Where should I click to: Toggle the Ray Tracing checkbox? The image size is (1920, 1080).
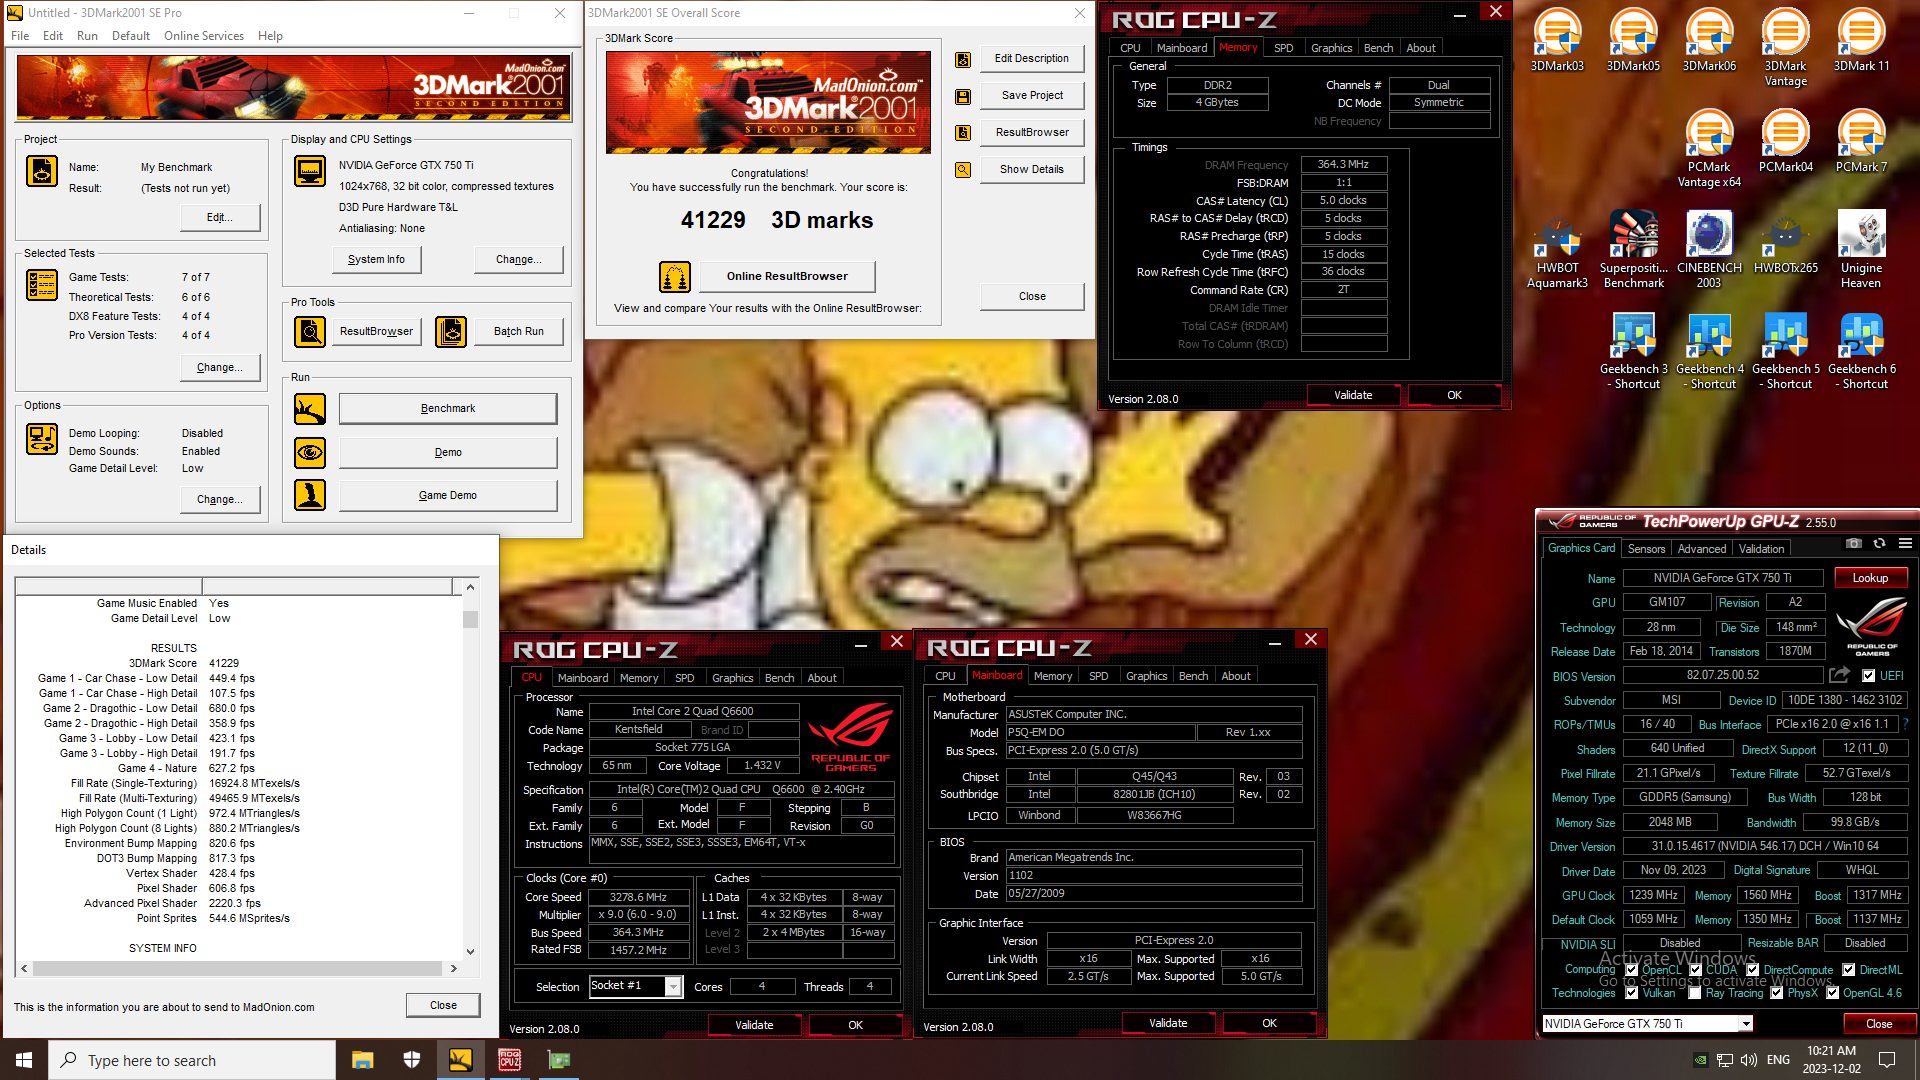point(1694,993)
